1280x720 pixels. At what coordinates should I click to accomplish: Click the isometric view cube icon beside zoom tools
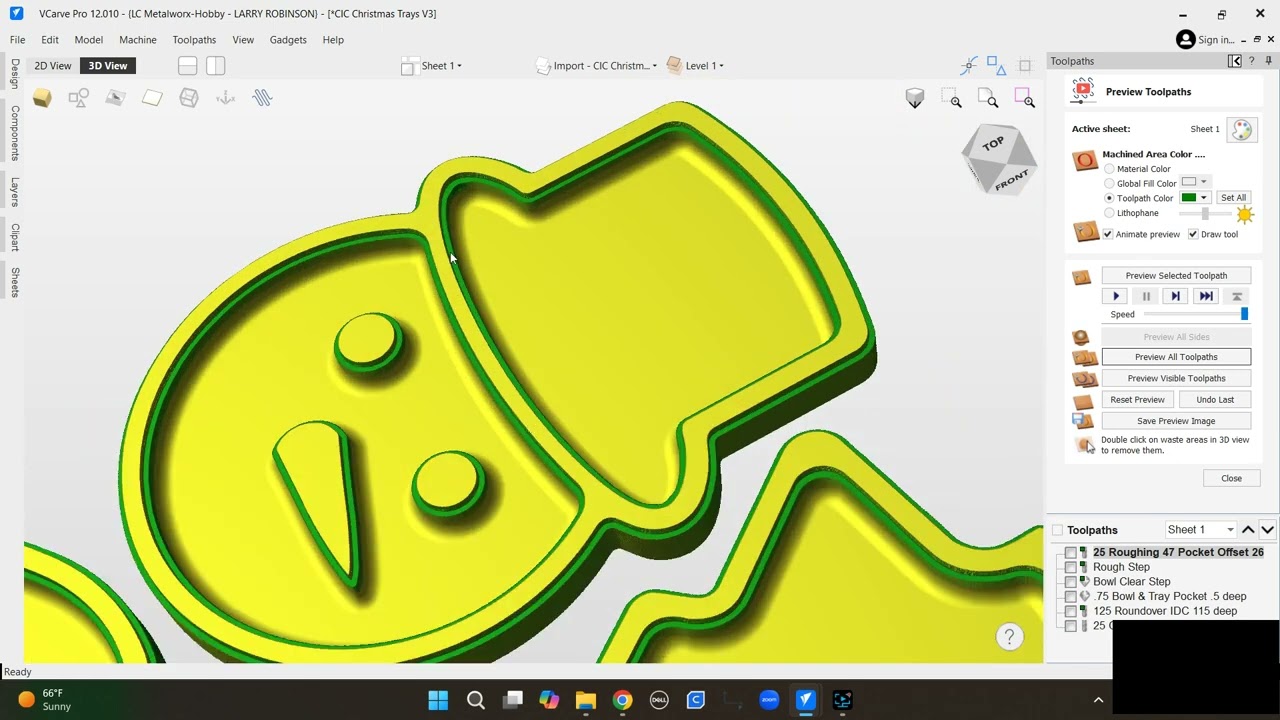tap(915, 98)
